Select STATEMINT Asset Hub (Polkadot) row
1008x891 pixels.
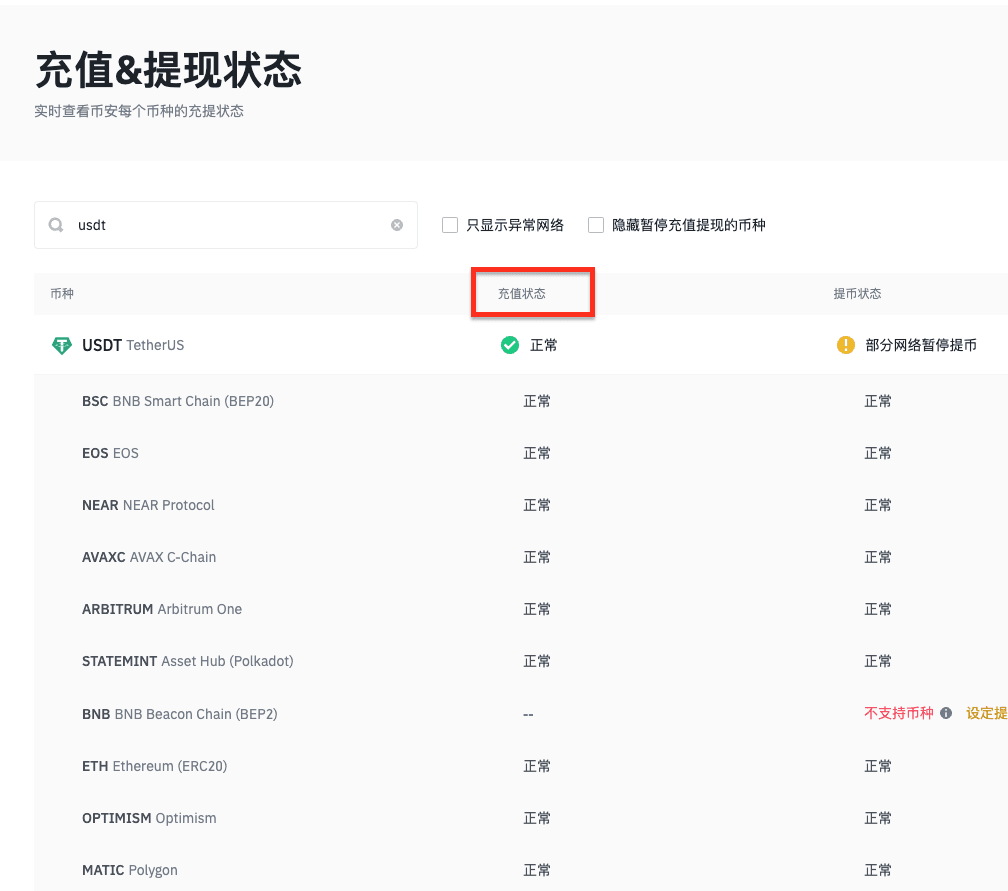coord(521,662)
